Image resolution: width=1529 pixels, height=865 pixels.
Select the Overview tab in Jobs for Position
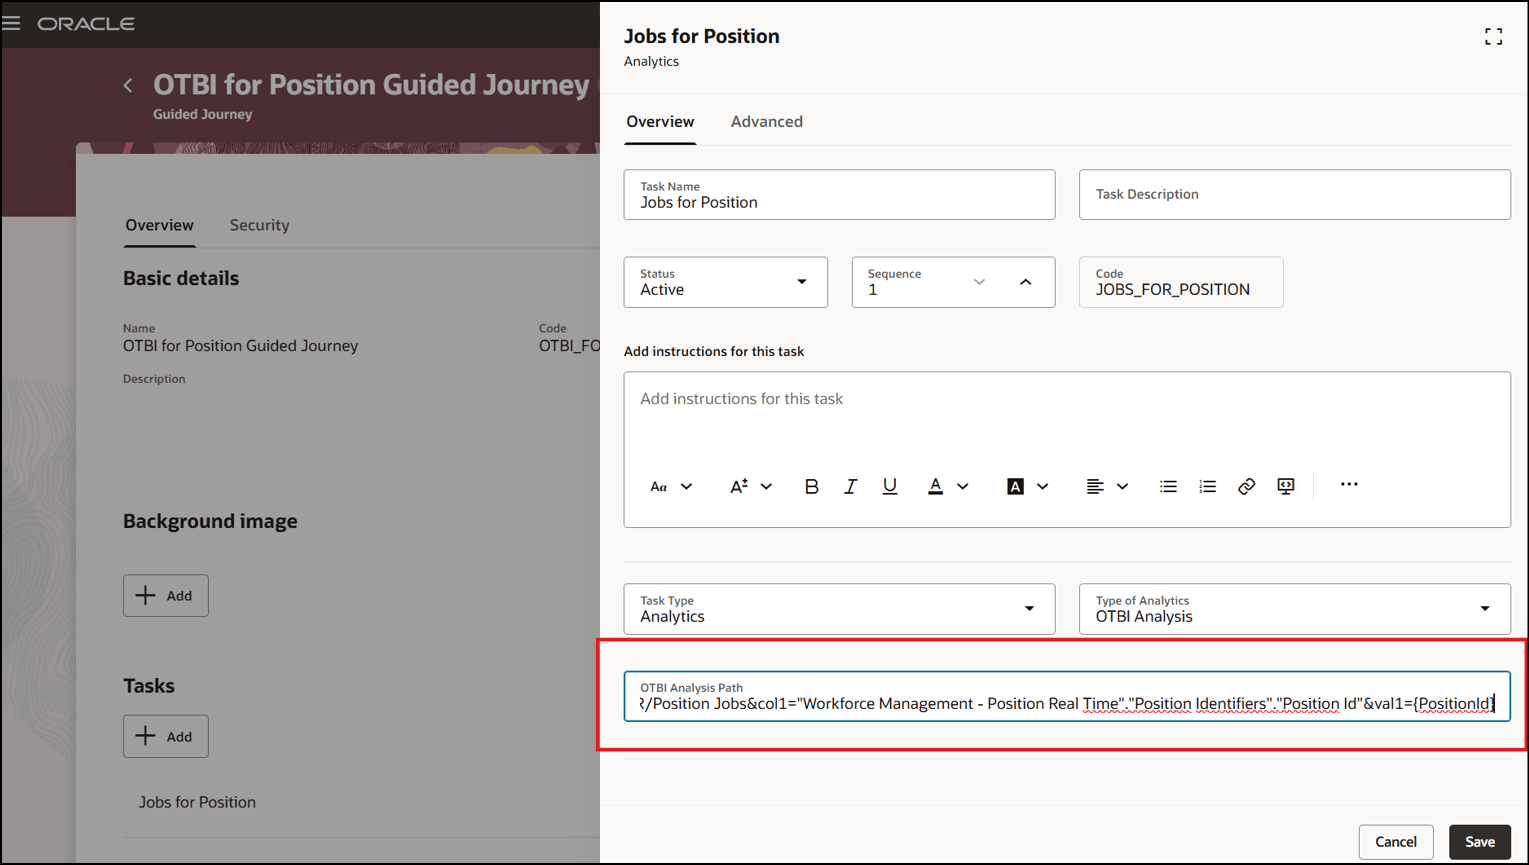click(660, 122)
